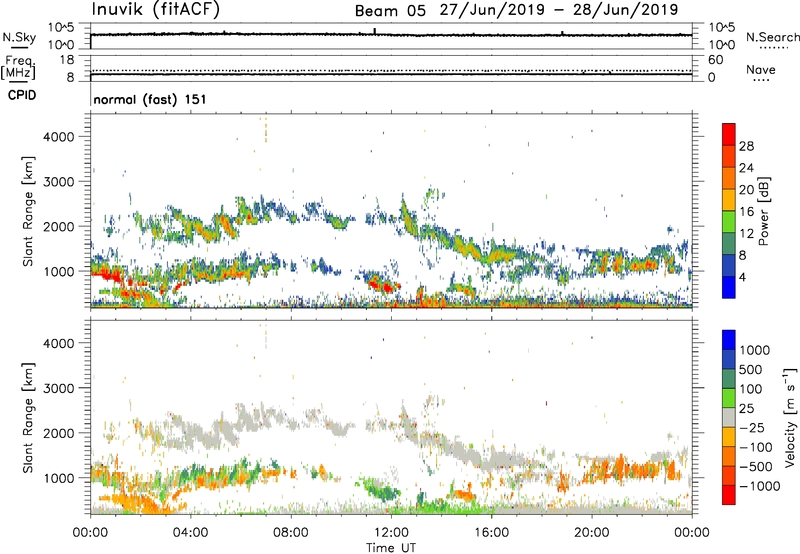The width and height of the screenshot is (800, 554).
Task: Click the '20:00' time axis tick label
Action: click(591, 533)
